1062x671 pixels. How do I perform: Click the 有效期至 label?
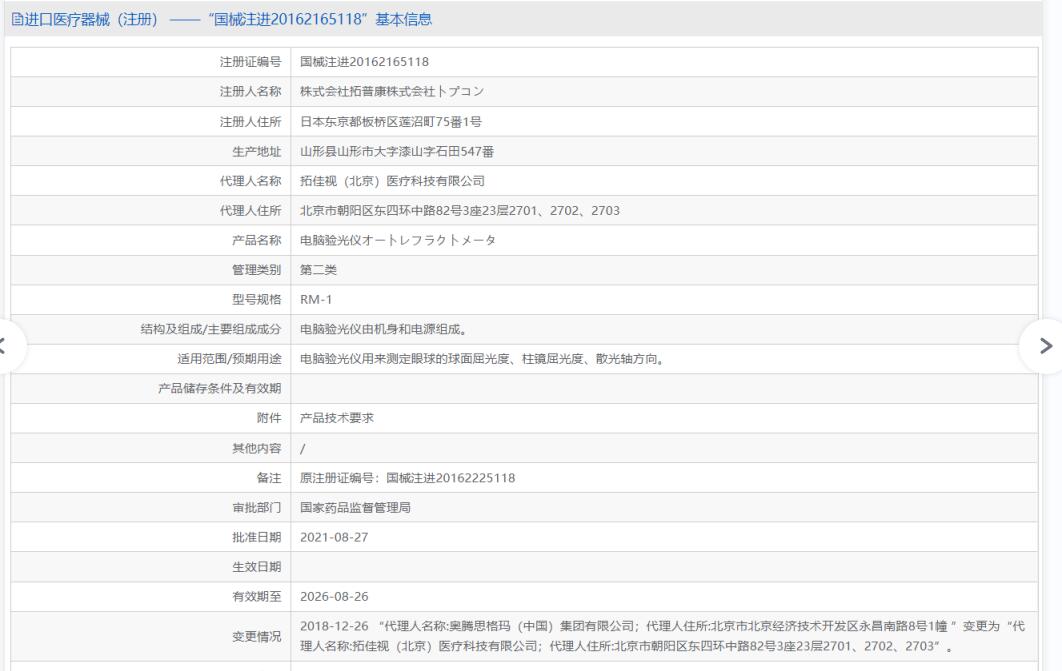(x=256, y=597)
